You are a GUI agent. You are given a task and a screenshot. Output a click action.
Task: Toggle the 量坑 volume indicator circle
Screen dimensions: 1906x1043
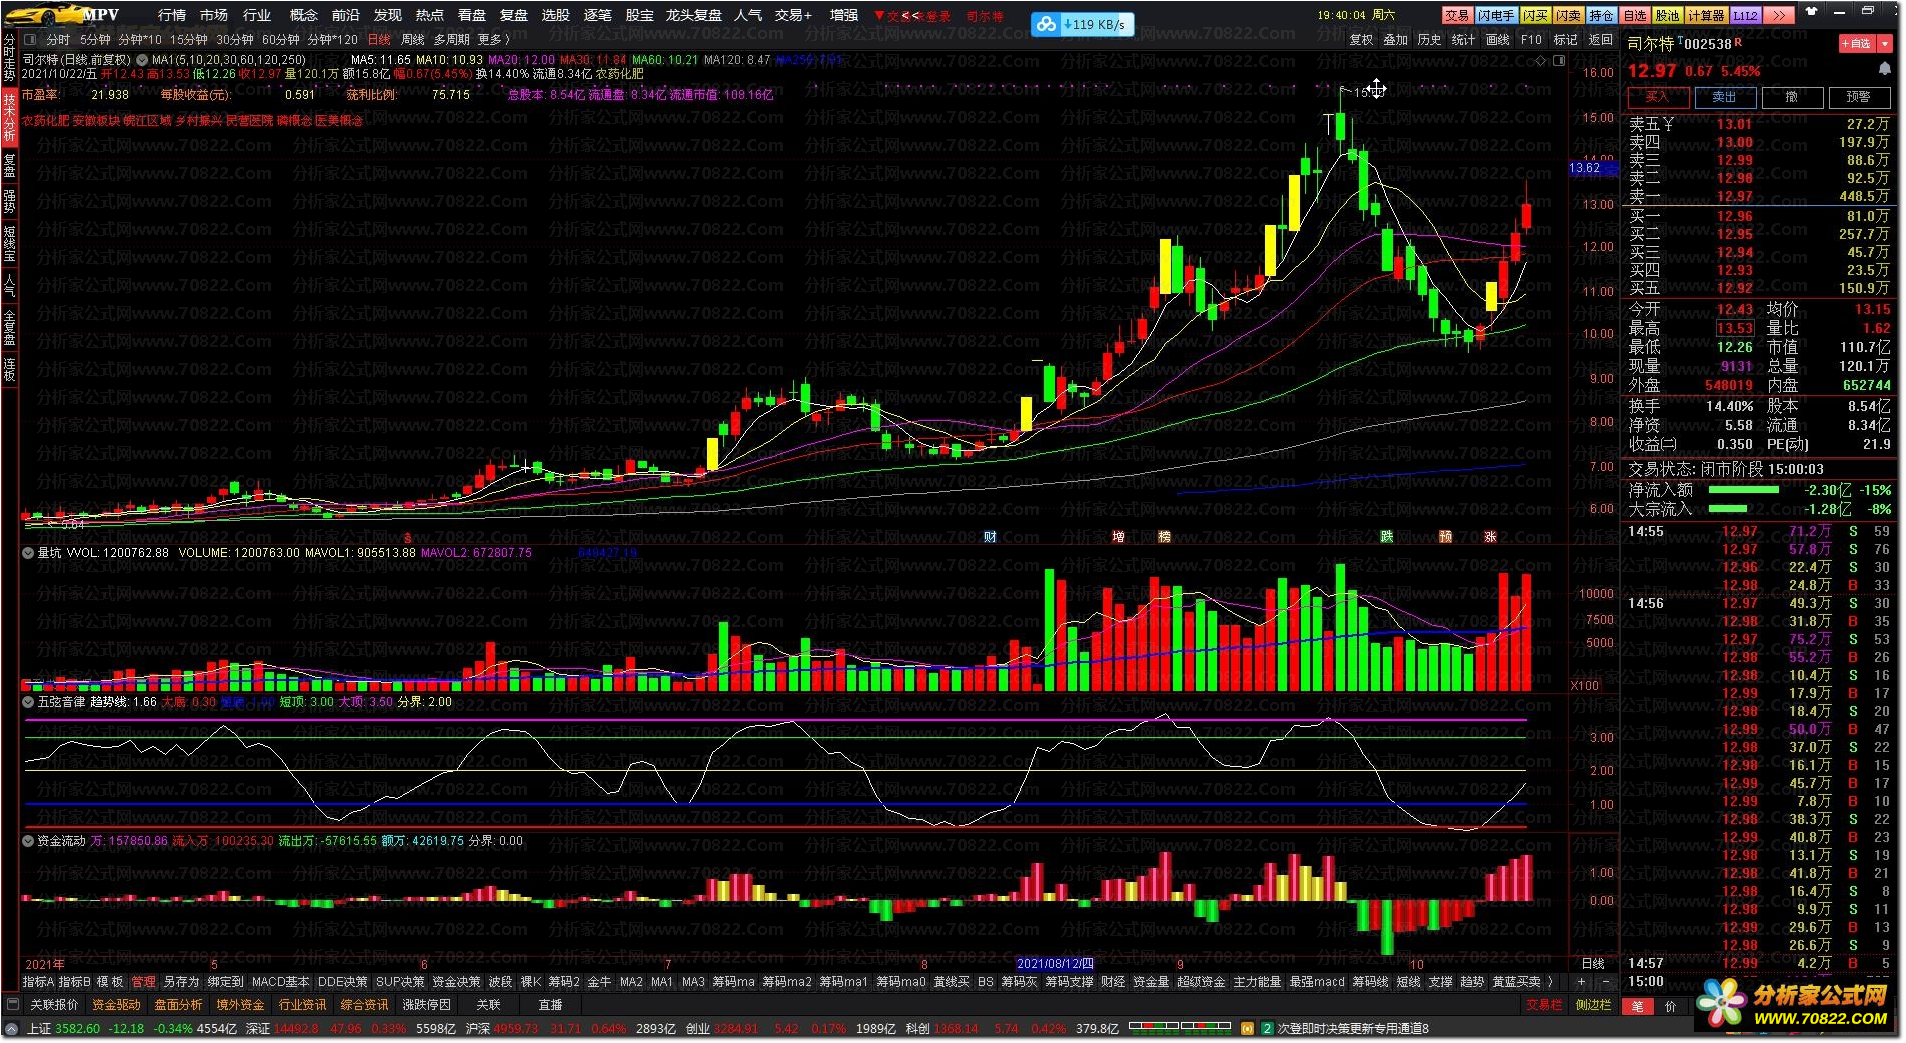coord(29,553)
